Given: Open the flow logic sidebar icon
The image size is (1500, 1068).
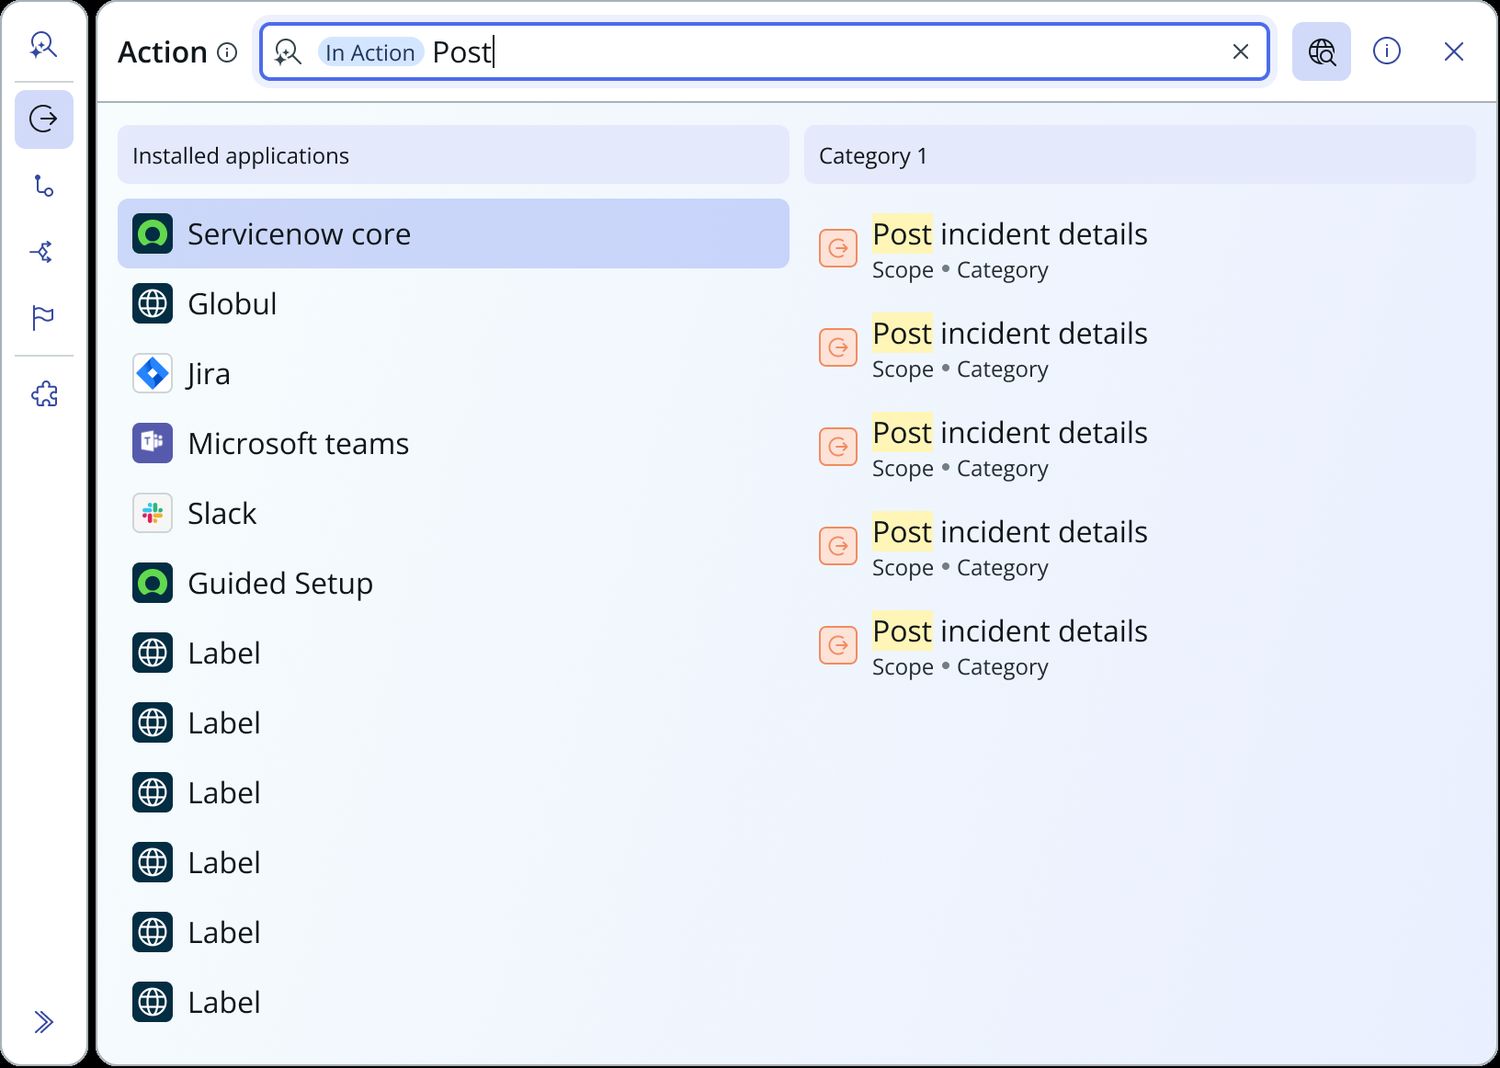Looking at the screenshot, I should click(43, 185).
